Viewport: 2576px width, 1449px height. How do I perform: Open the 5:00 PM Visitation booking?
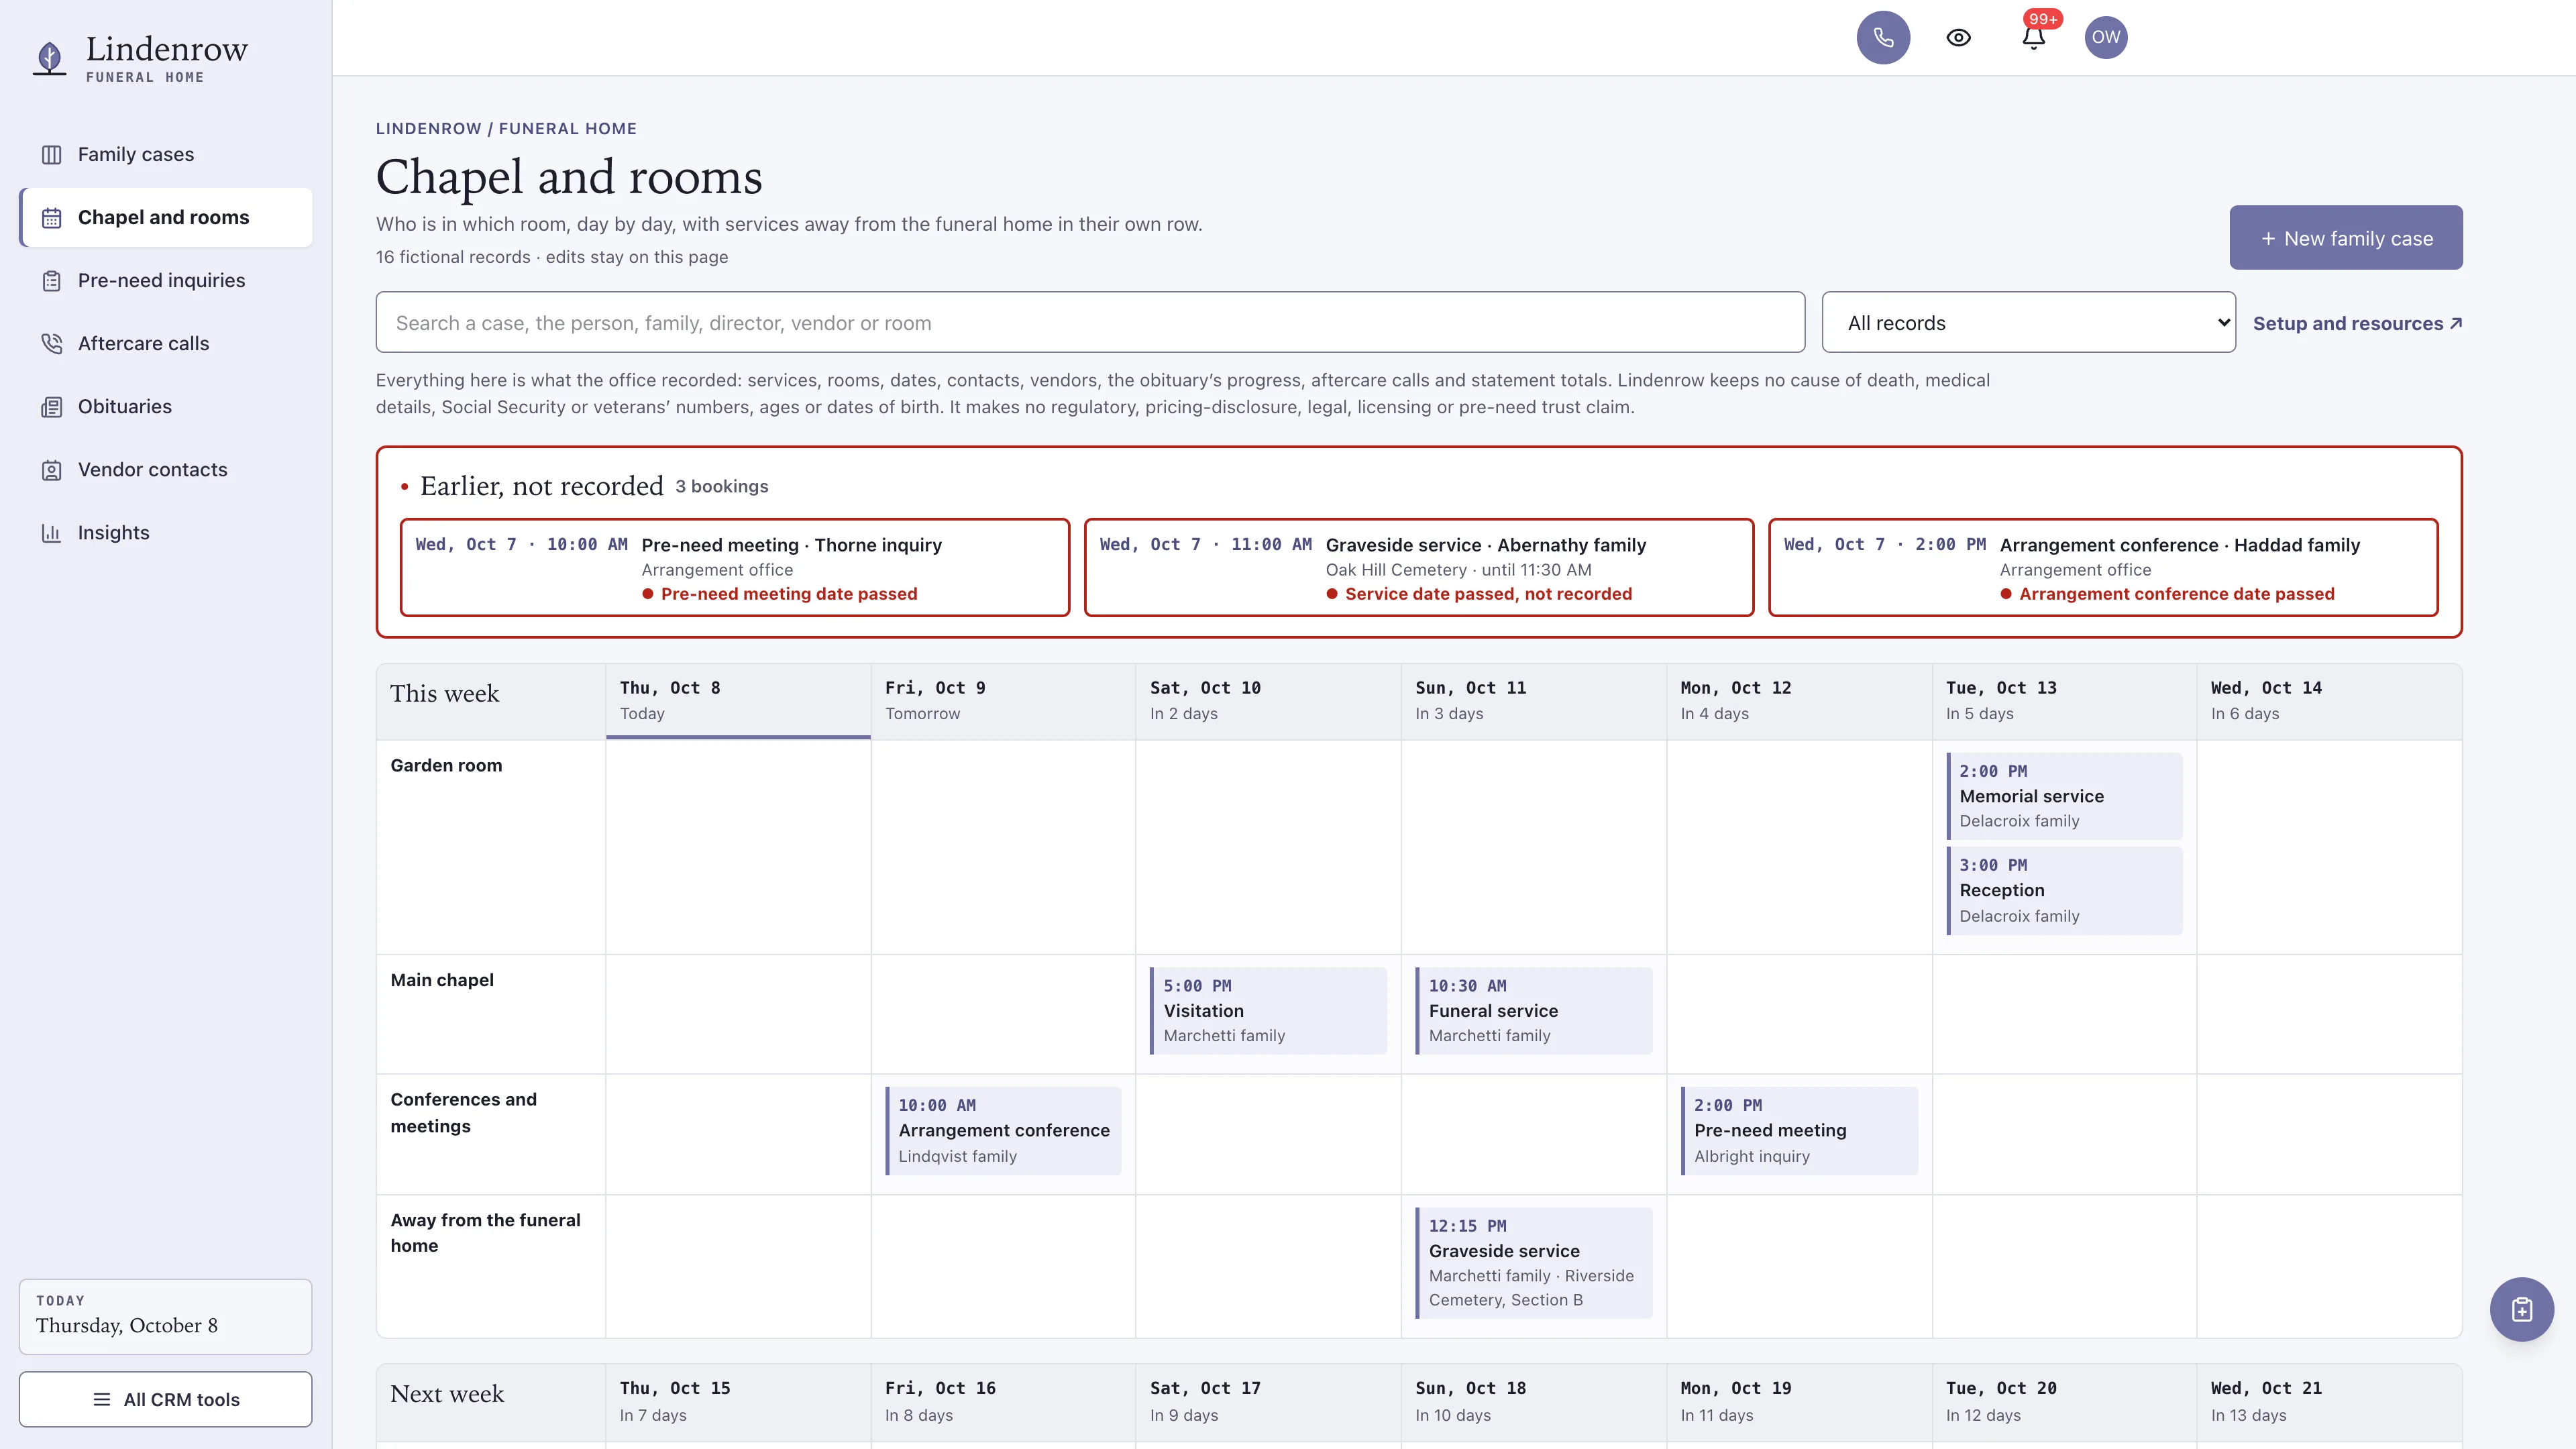click(1268, 1010)
